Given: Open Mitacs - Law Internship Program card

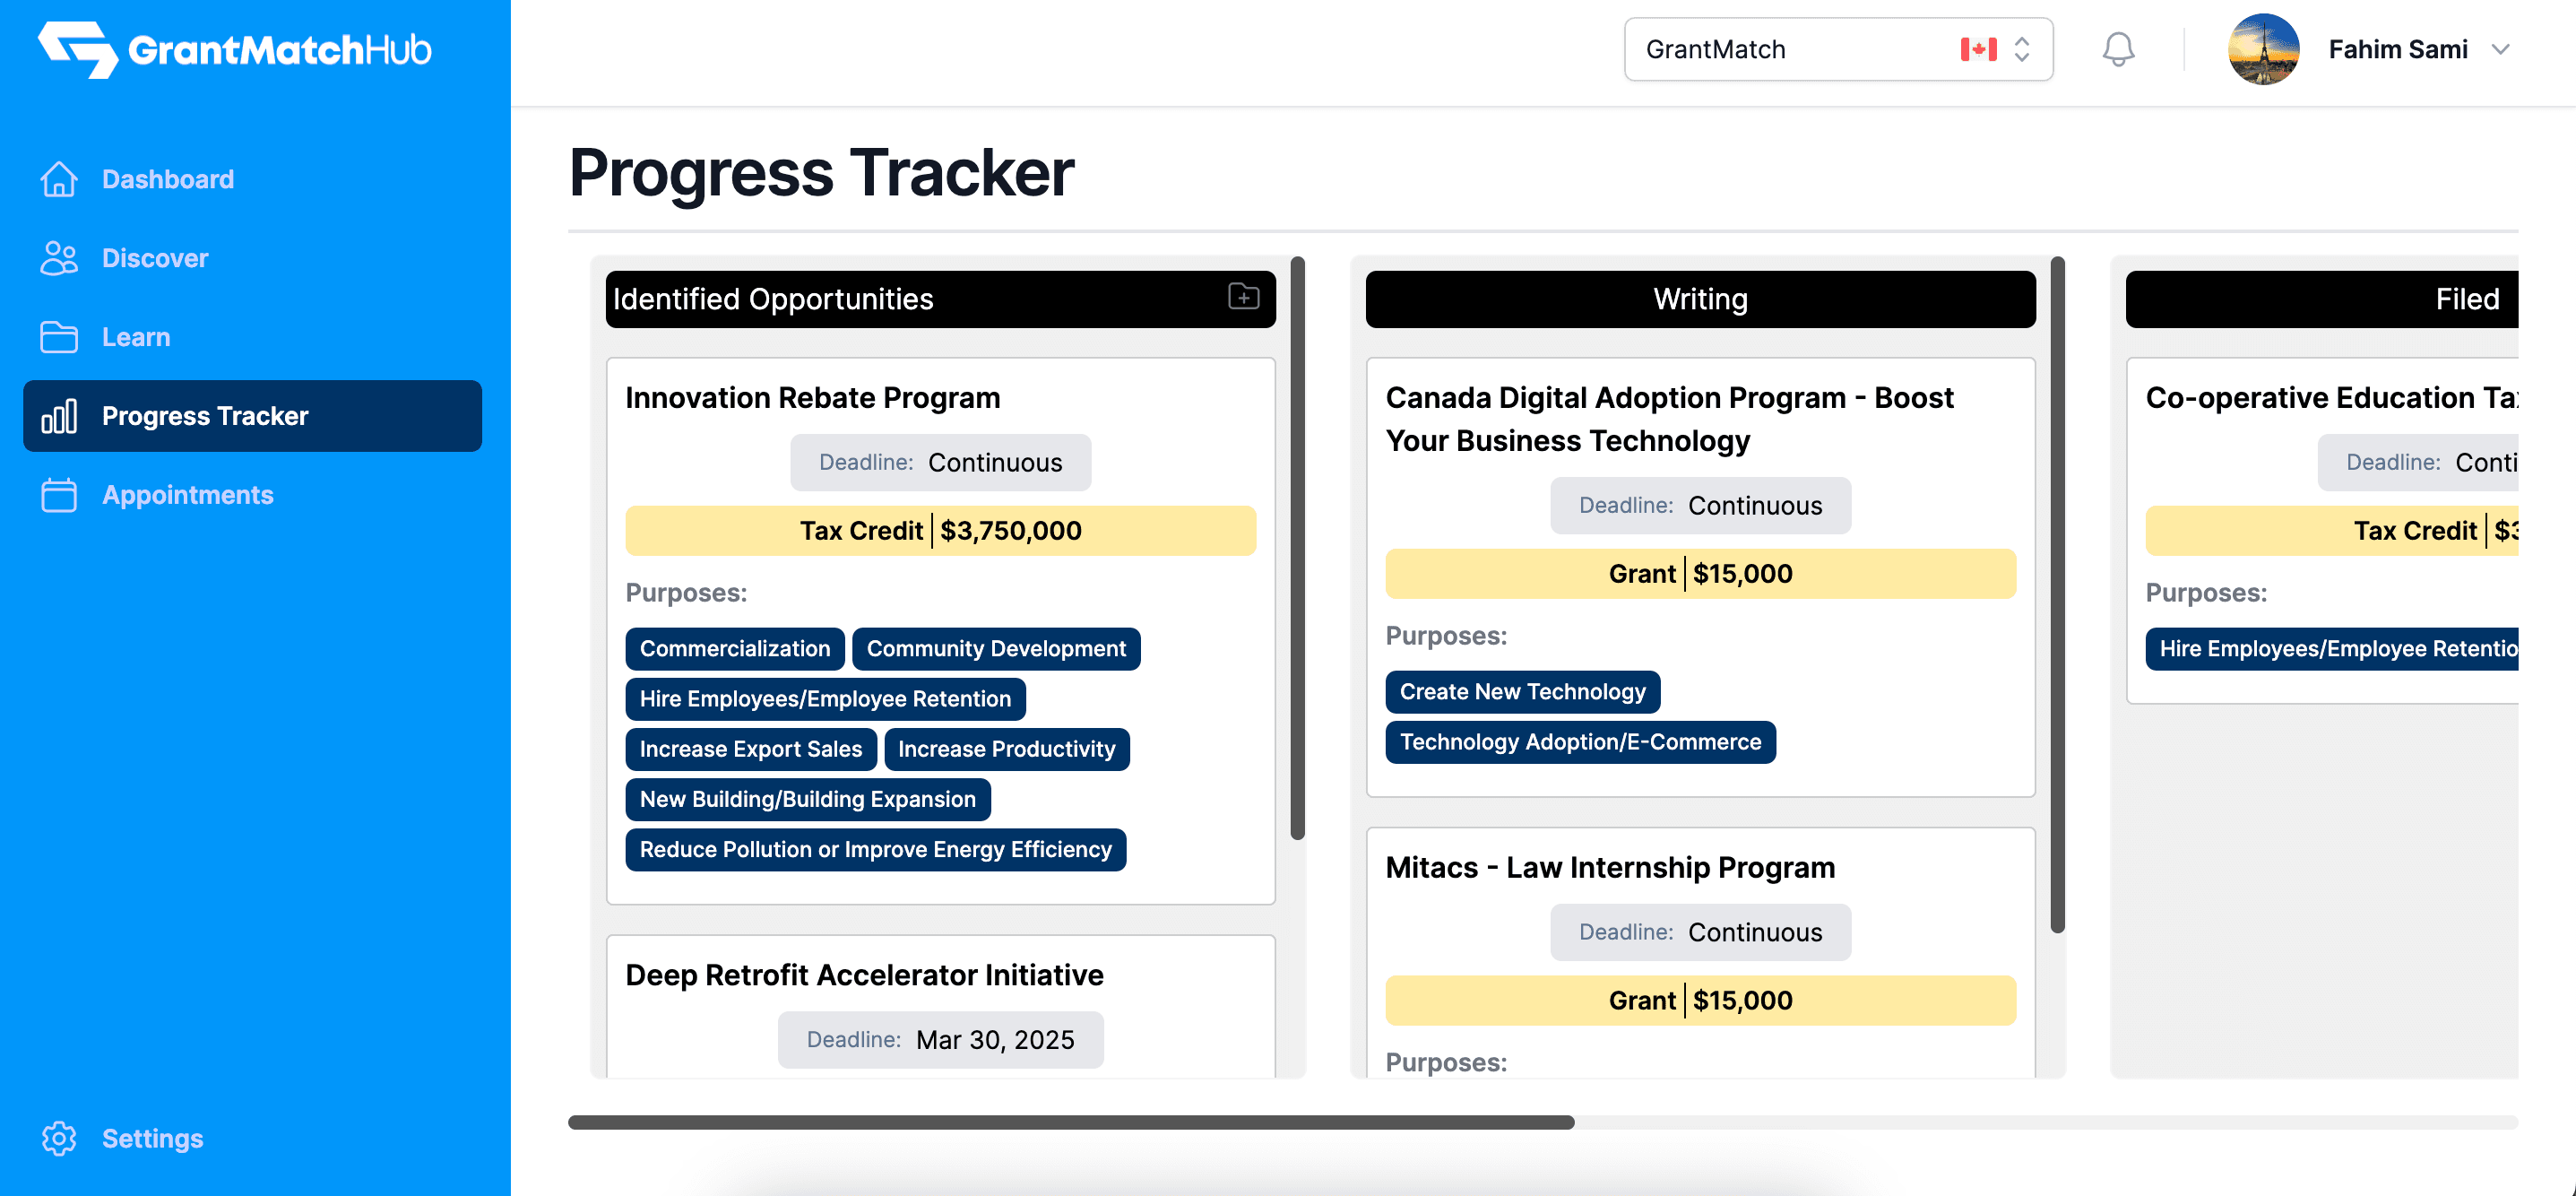Looking at the screenshot, I should (1609, 867).
